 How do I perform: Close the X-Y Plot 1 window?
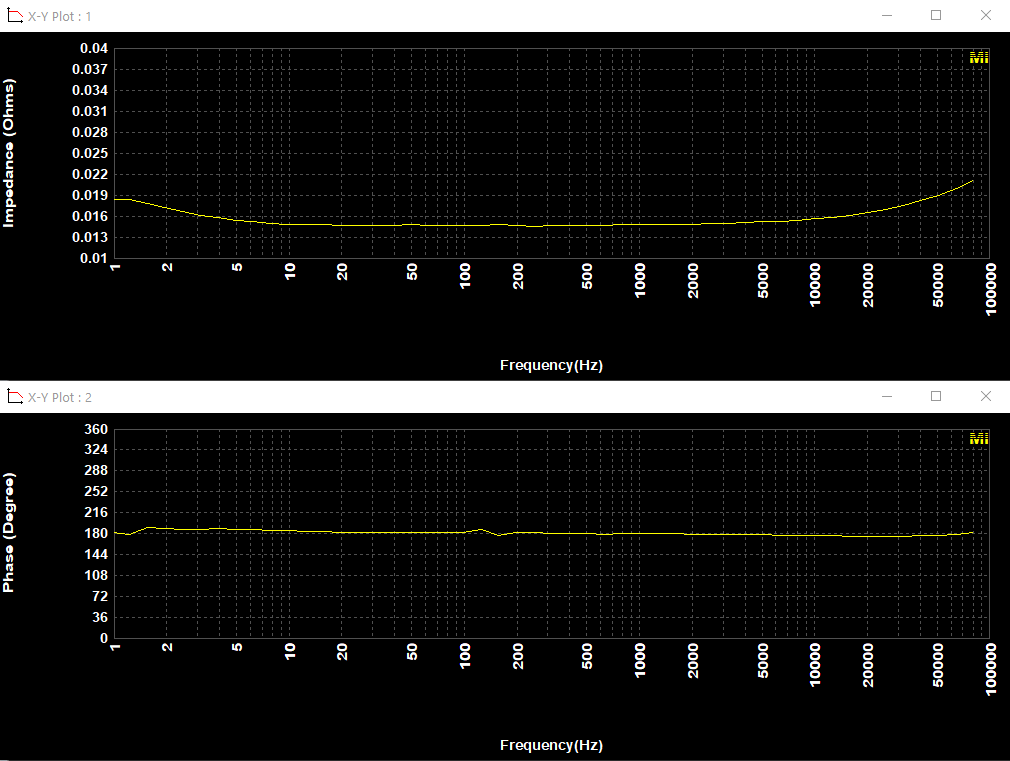(985, 16)
